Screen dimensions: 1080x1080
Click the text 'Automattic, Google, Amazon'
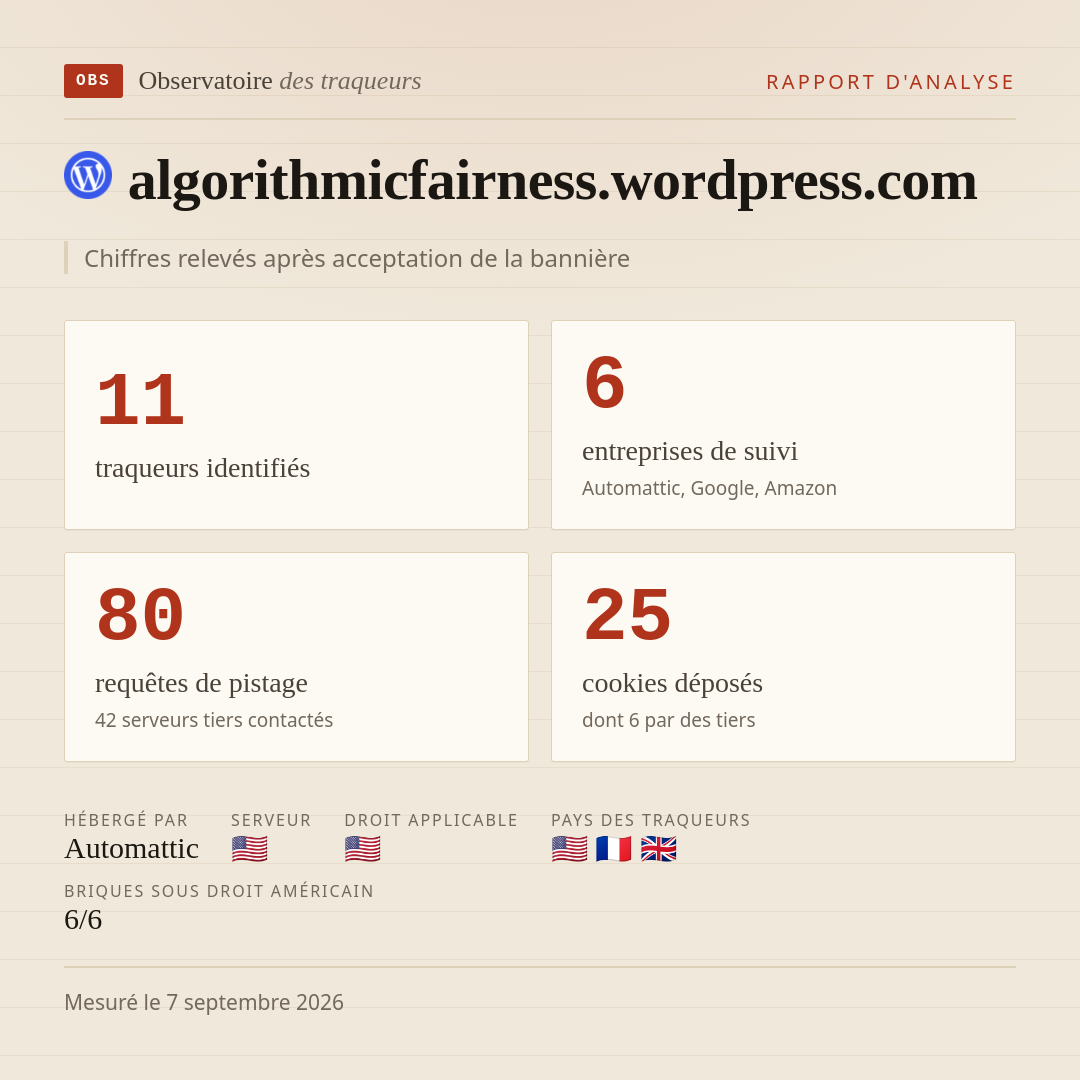709,488
